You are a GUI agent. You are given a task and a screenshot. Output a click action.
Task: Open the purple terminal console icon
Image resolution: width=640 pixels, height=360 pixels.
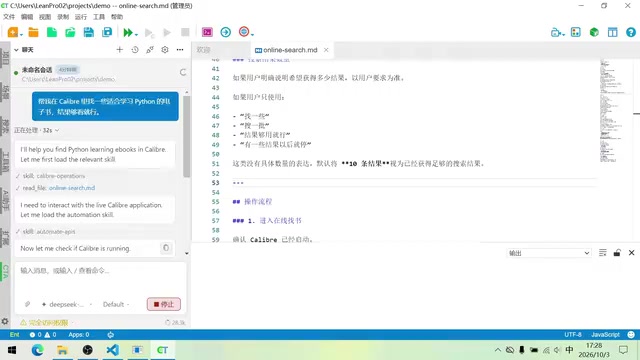pyautogui.click(x=207, y=32)
